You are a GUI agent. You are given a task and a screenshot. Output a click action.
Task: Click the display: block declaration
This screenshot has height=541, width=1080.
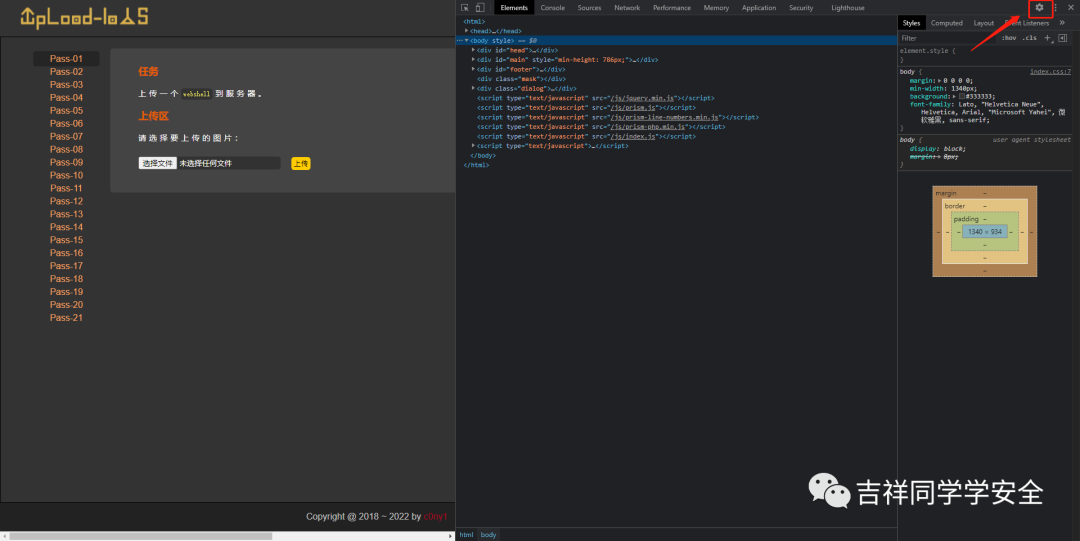pyautogui.click(x=937, y=149)
